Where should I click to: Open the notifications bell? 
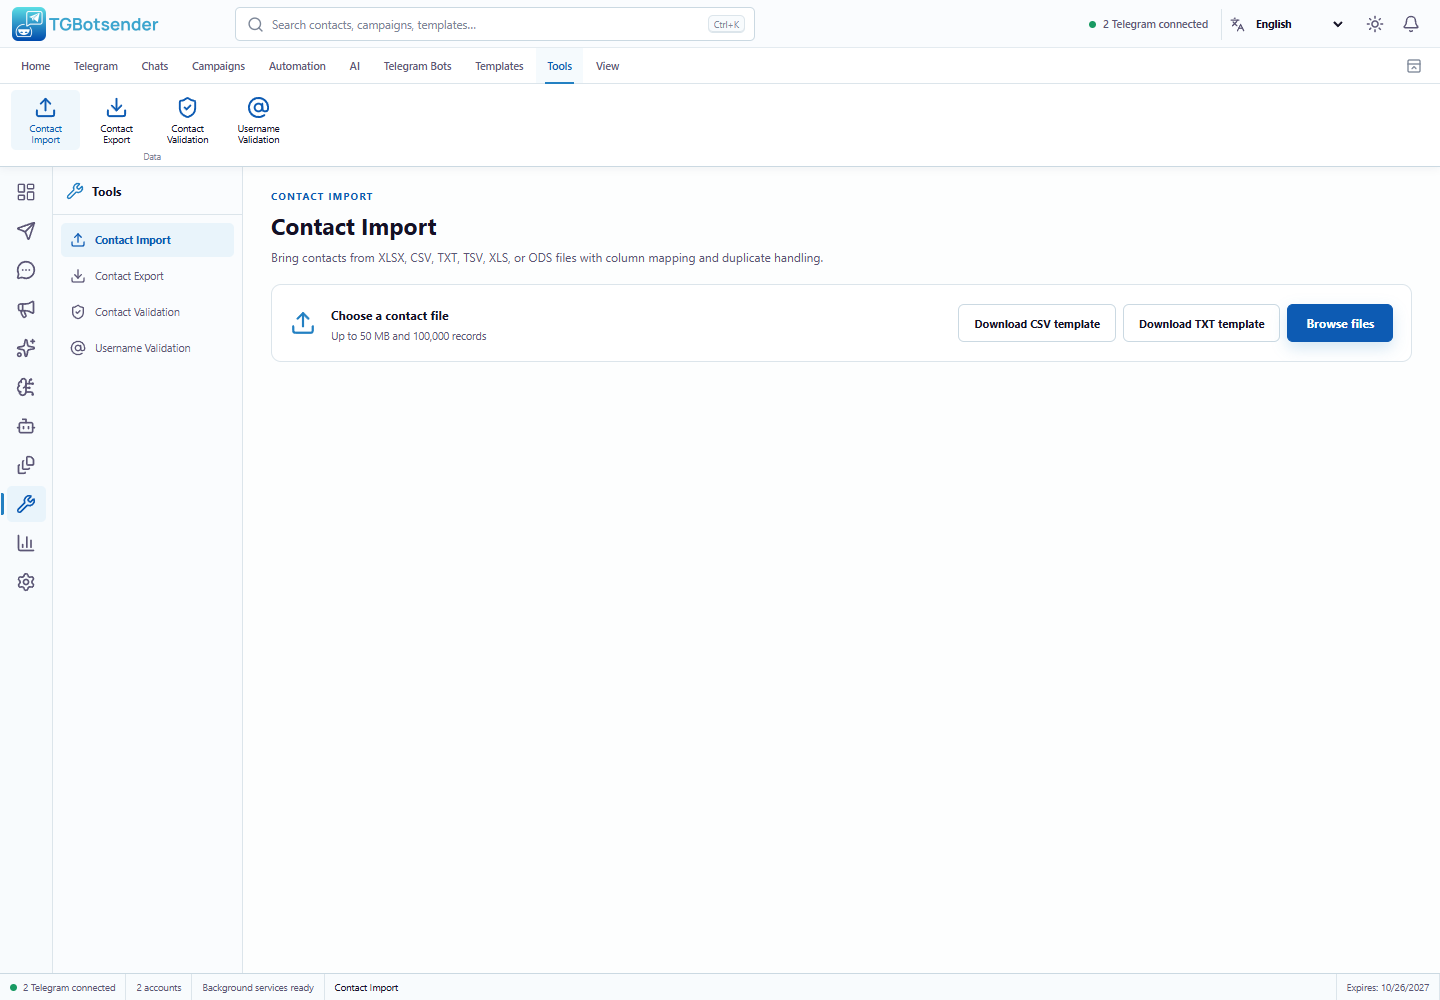pyautogui.click(x=1411, y=24)
